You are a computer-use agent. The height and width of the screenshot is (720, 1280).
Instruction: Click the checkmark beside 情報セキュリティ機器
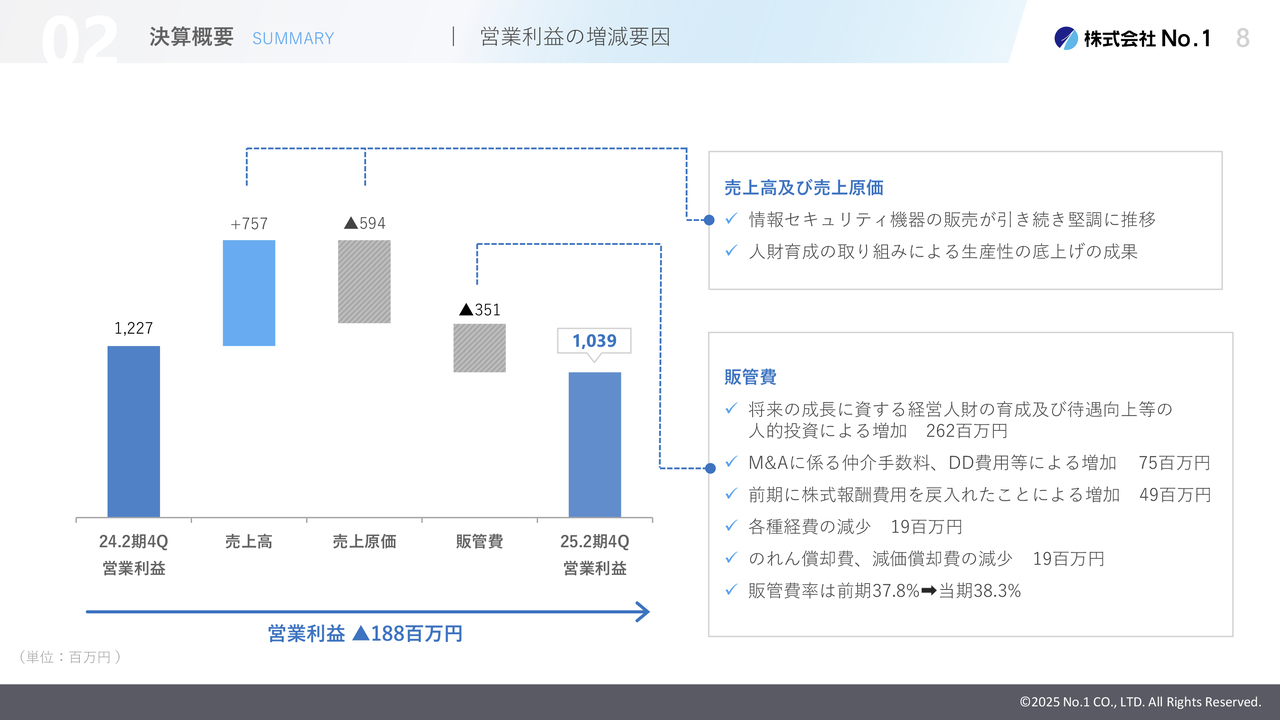point(731,218)
